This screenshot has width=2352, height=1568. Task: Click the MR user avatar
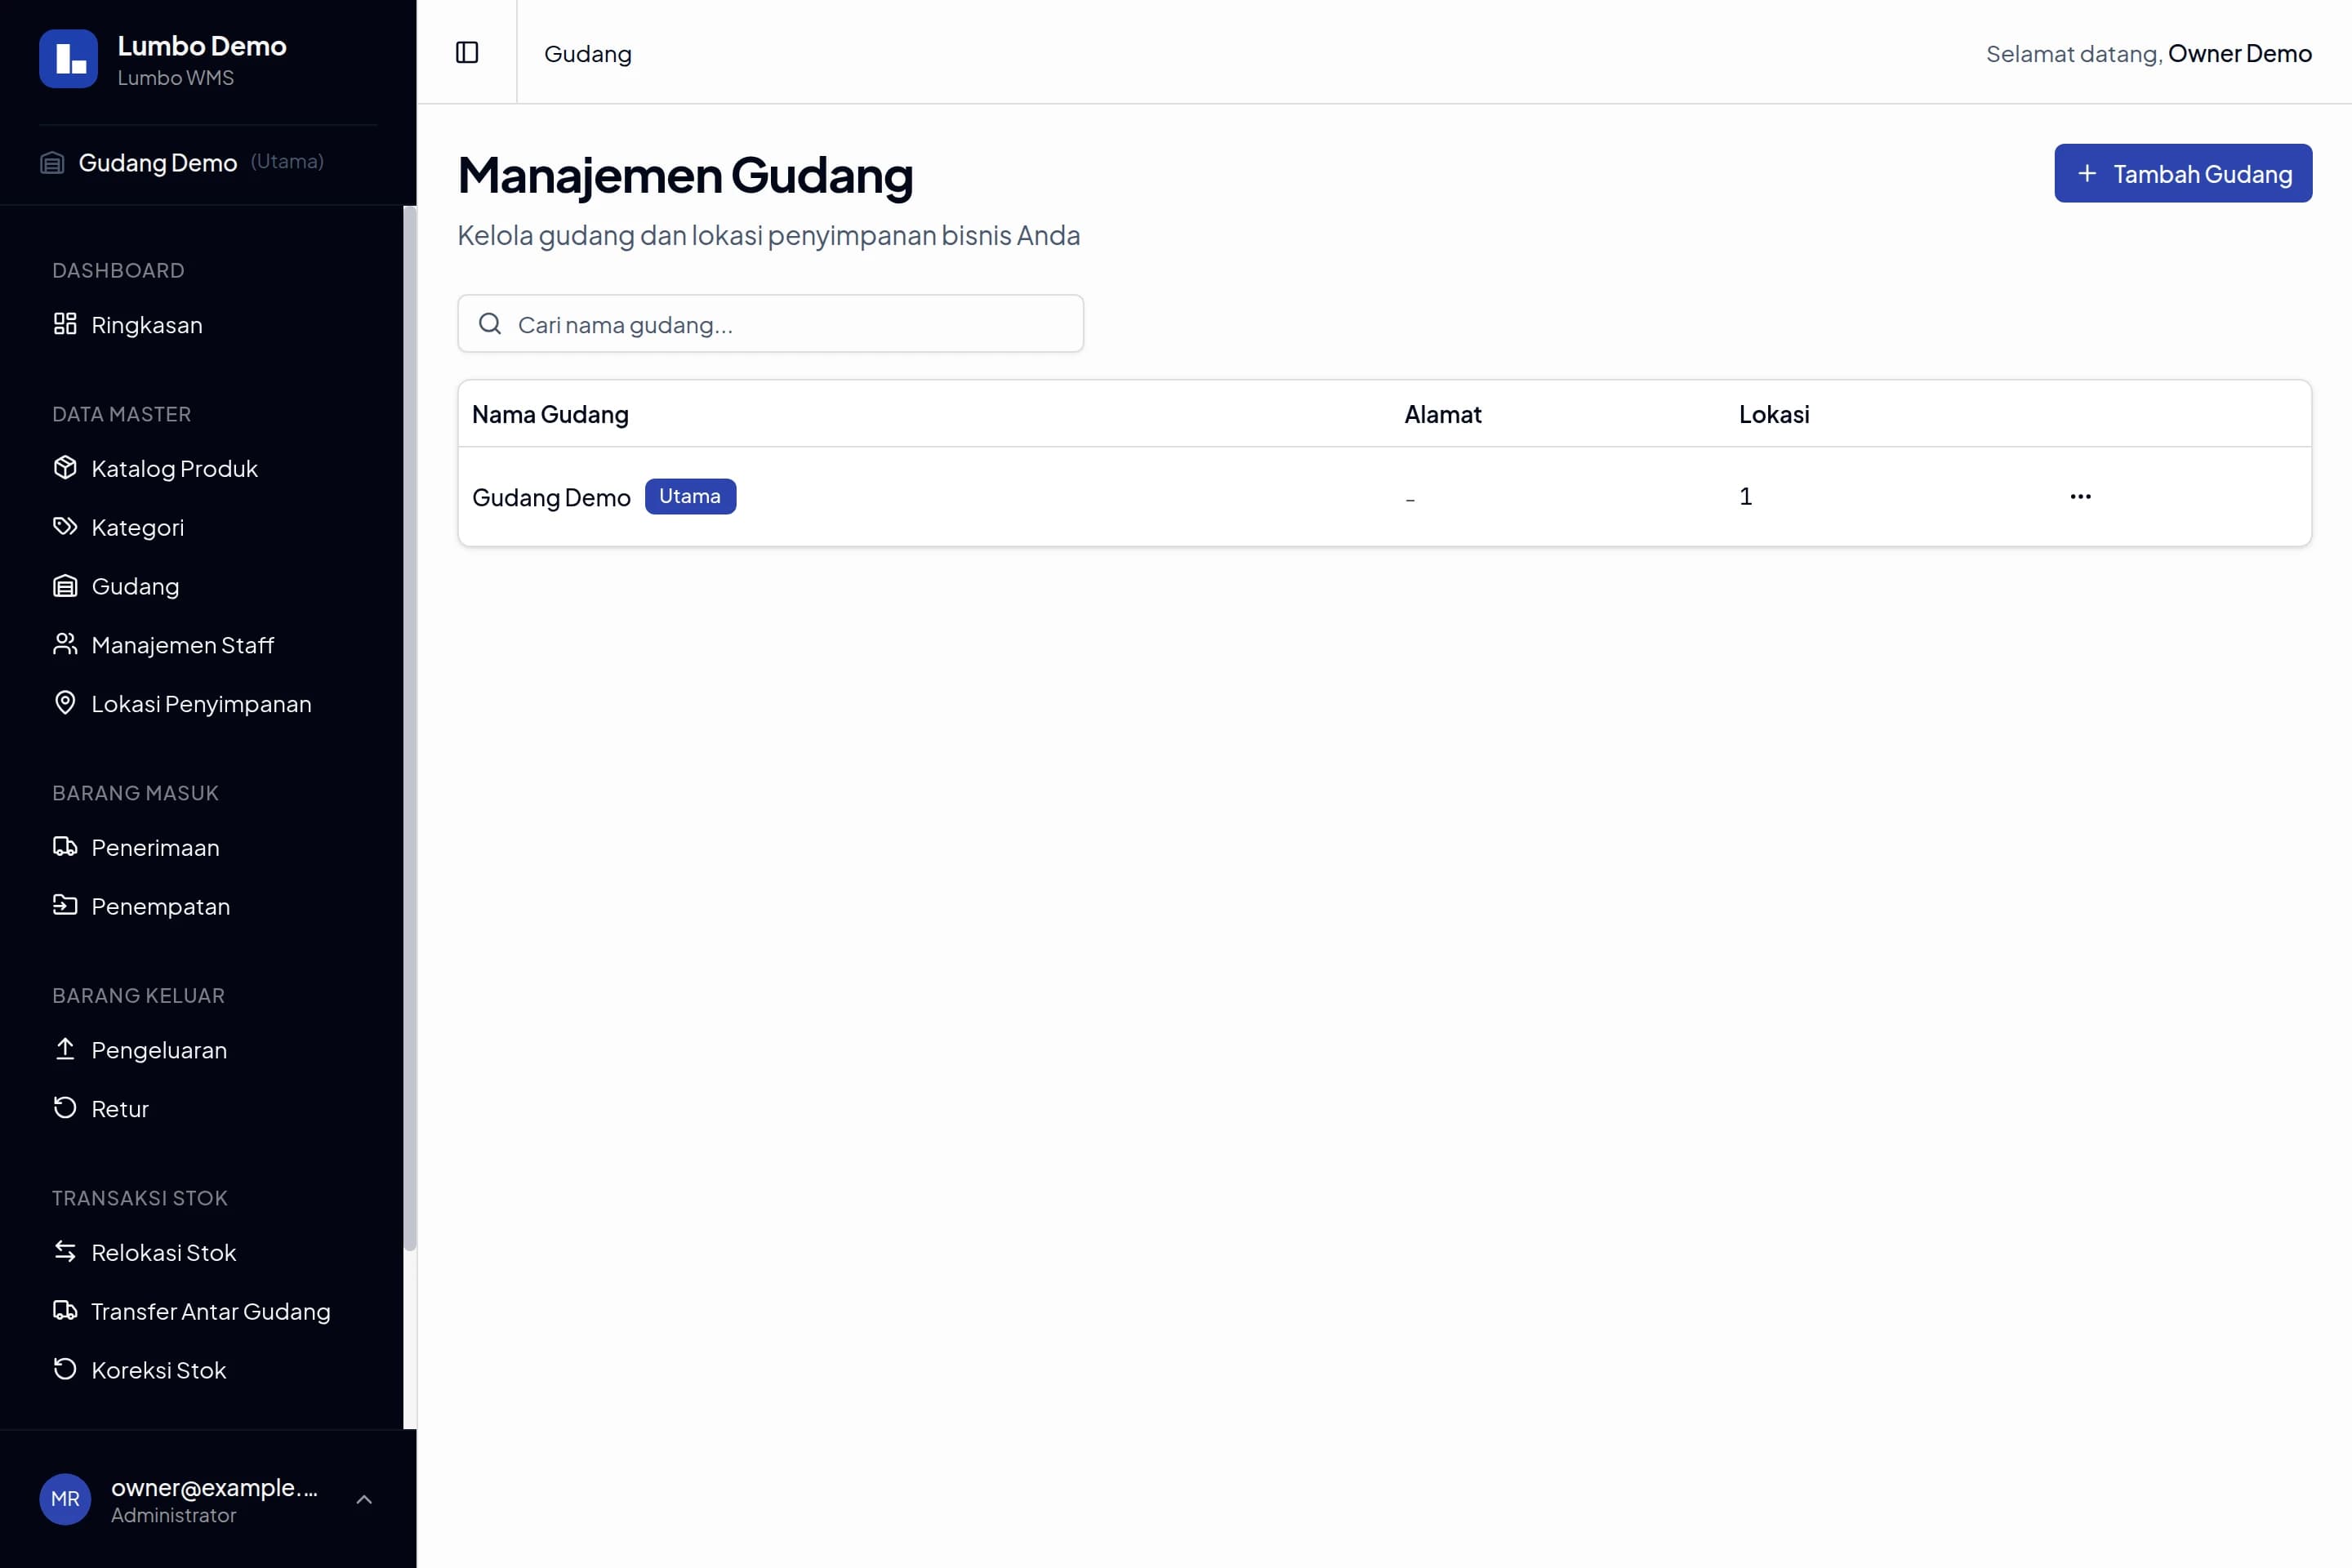tap(65, 1499)
